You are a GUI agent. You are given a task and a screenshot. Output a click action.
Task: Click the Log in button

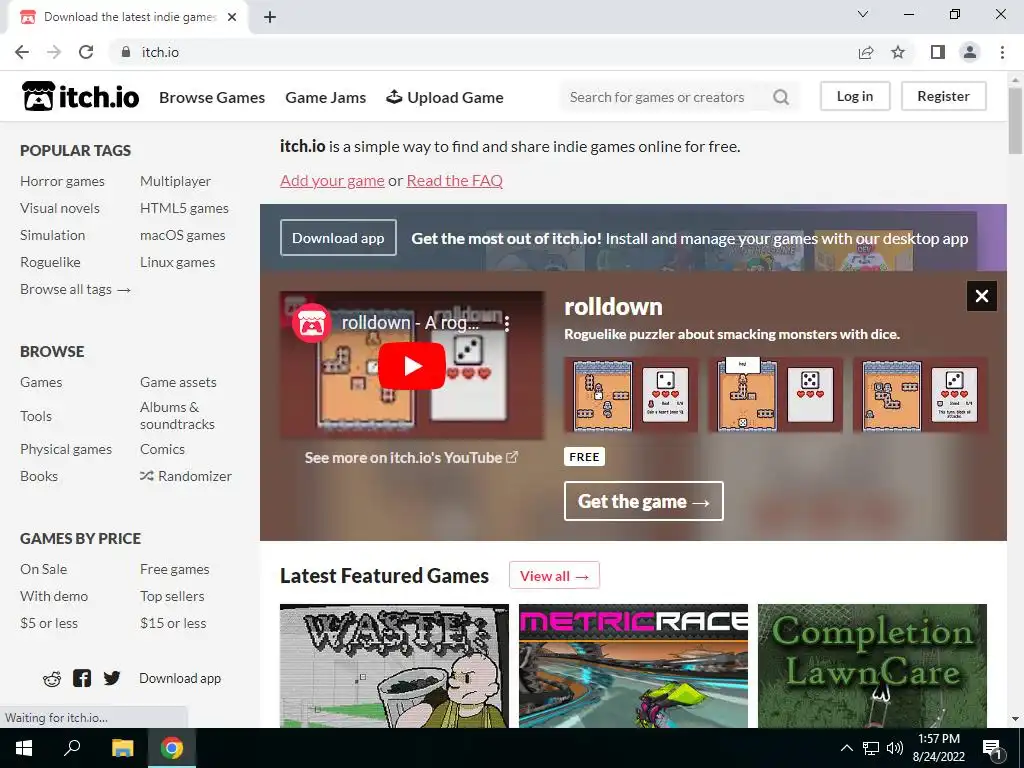click(x=855, y=96)
